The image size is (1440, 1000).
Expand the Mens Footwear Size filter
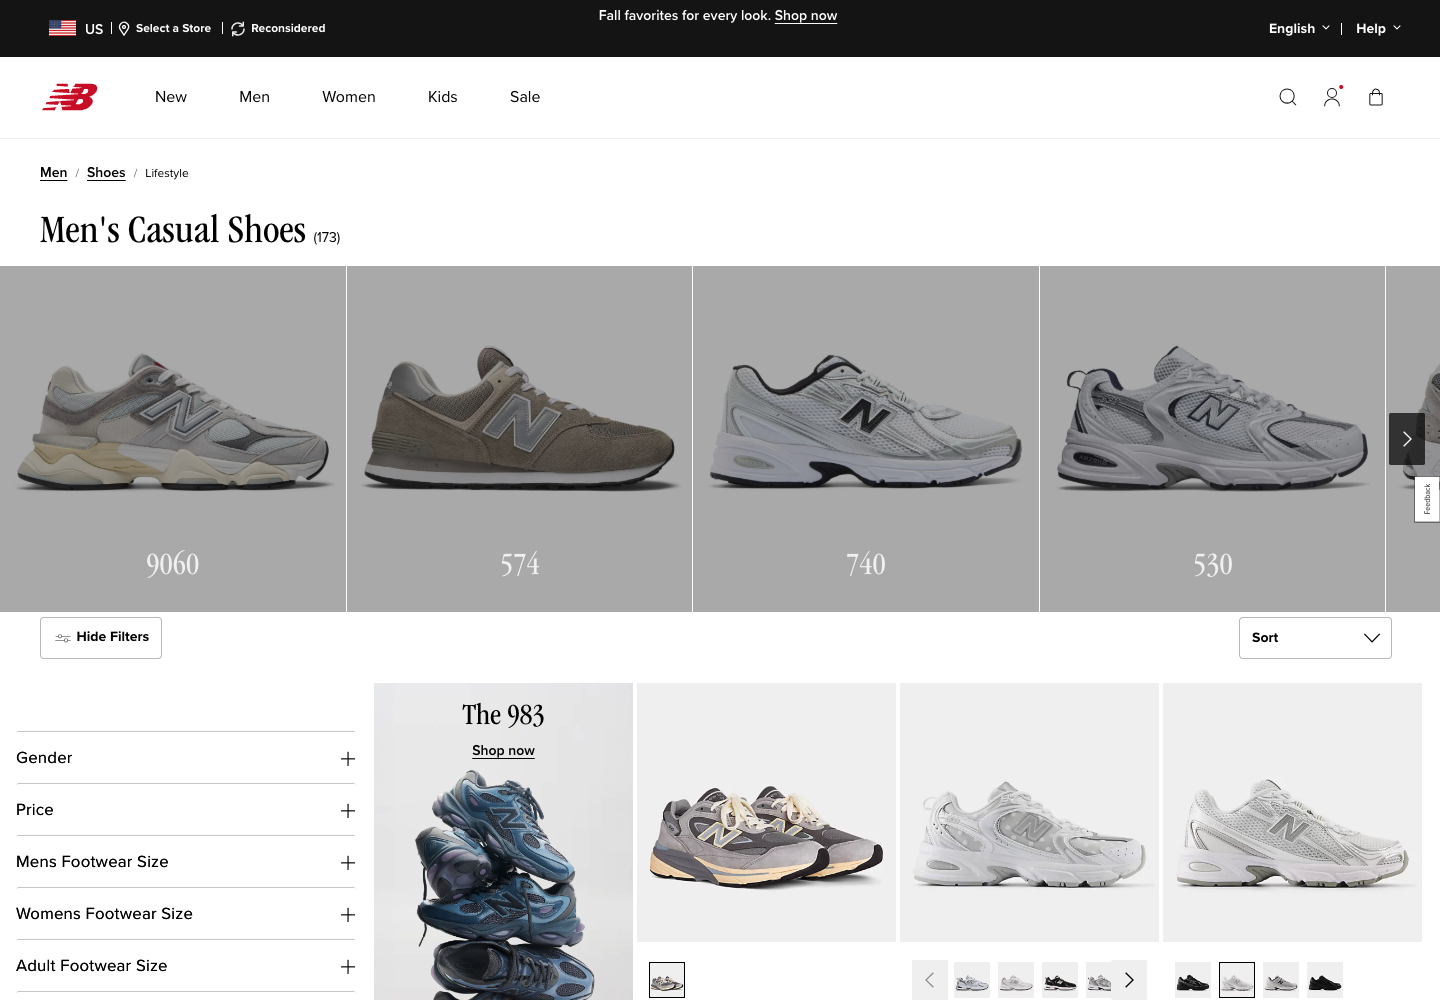coord(186,862)
